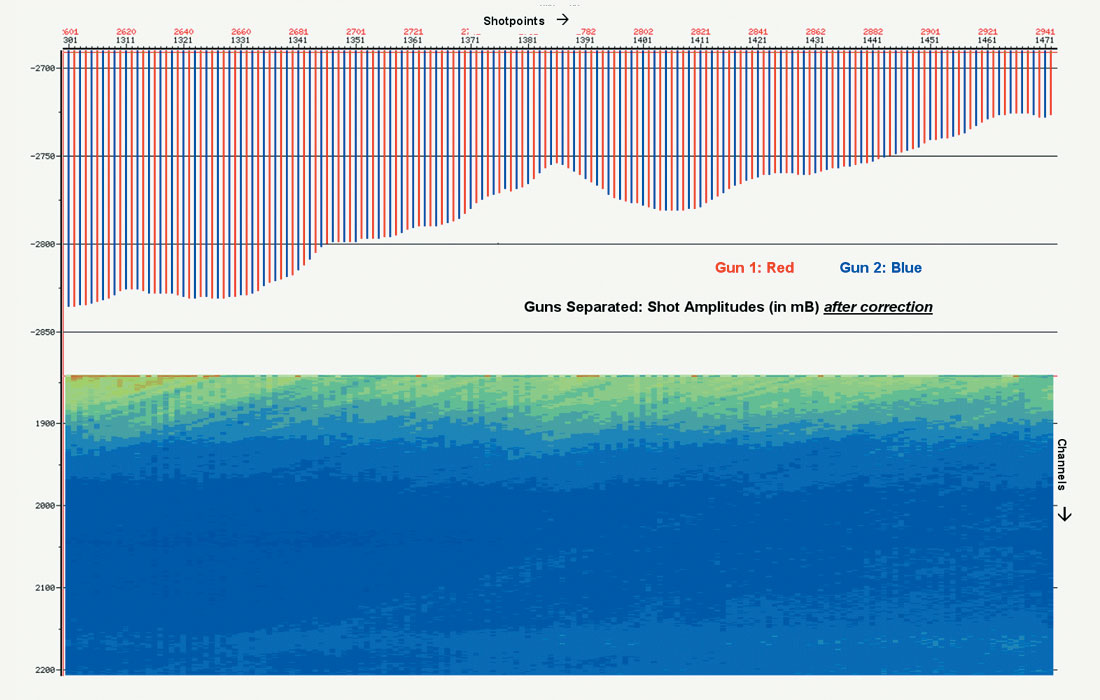Click the "Shotpoints" axis title
This screenshot has height=700, width=1100.
514,21
